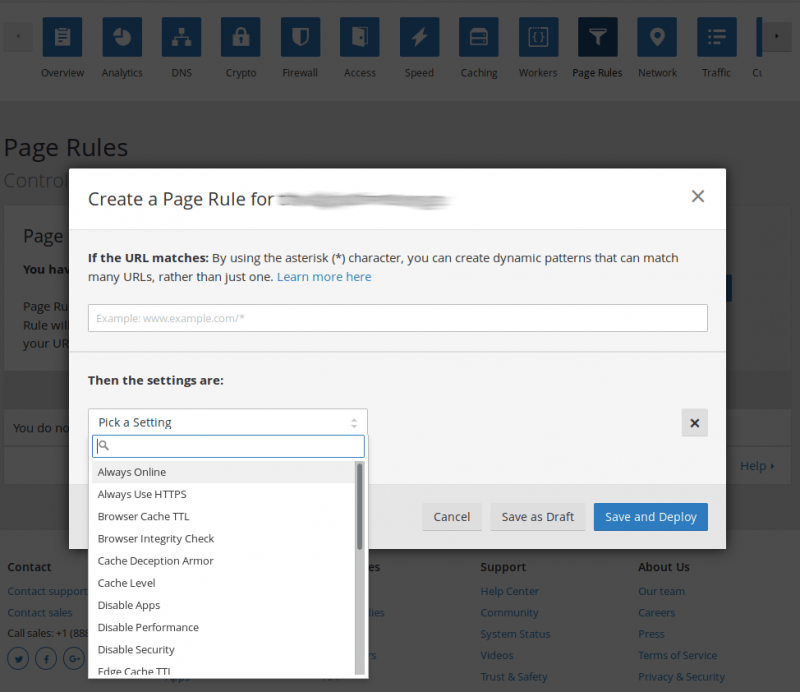The width and height of the screenshot is (800, 692).
Task: Open the Help link on the page
Action: 757,466
